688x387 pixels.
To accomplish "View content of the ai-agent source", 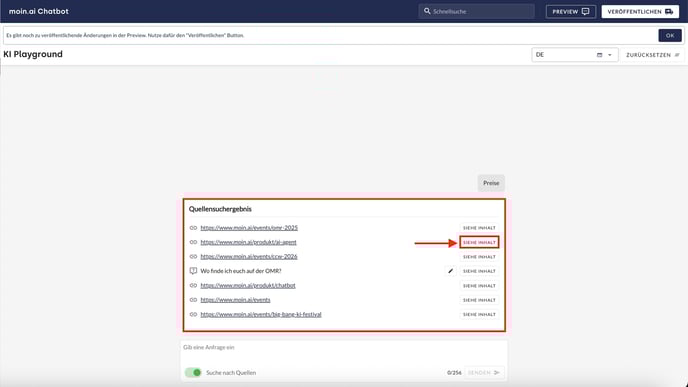I will (x=479, y=242).
